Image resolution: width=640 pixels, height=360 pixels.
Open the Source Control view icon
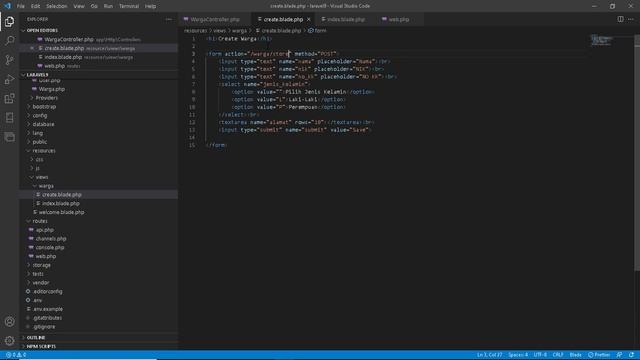9,60
